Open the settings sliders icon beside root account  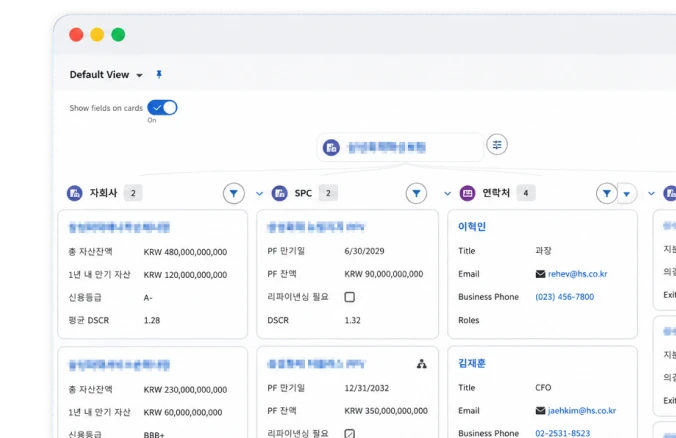pos(497,145)
